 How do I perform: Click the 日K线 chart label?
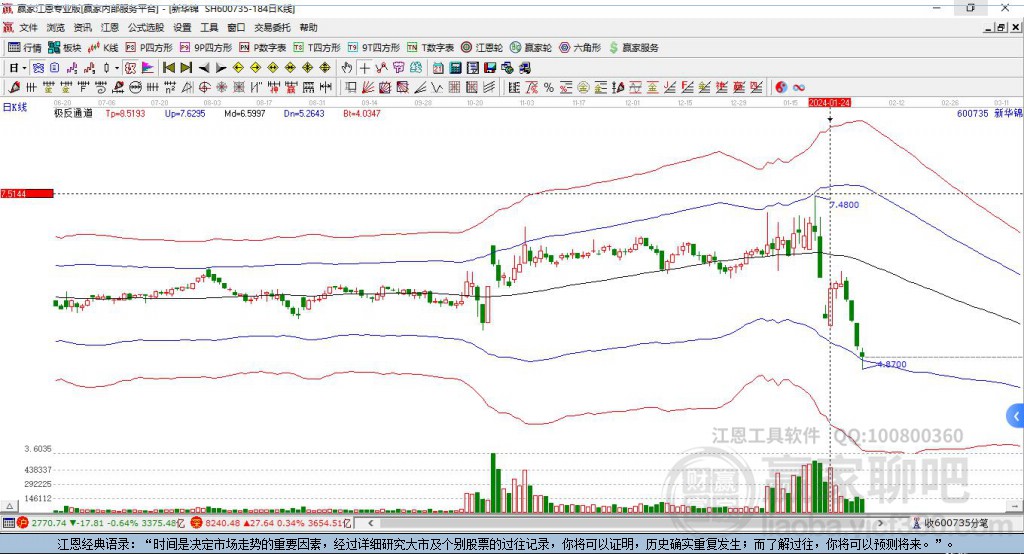15,108
